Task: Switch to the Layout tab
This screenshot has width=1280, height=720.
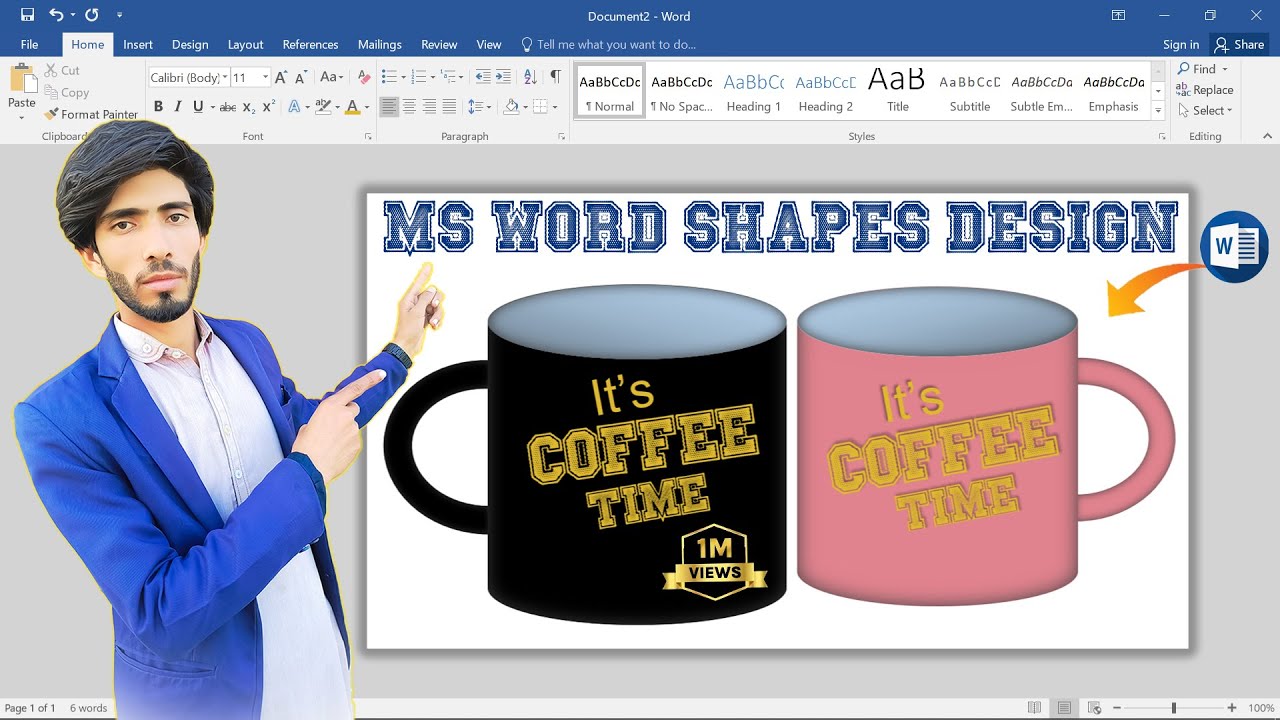Action: [245, 44]
